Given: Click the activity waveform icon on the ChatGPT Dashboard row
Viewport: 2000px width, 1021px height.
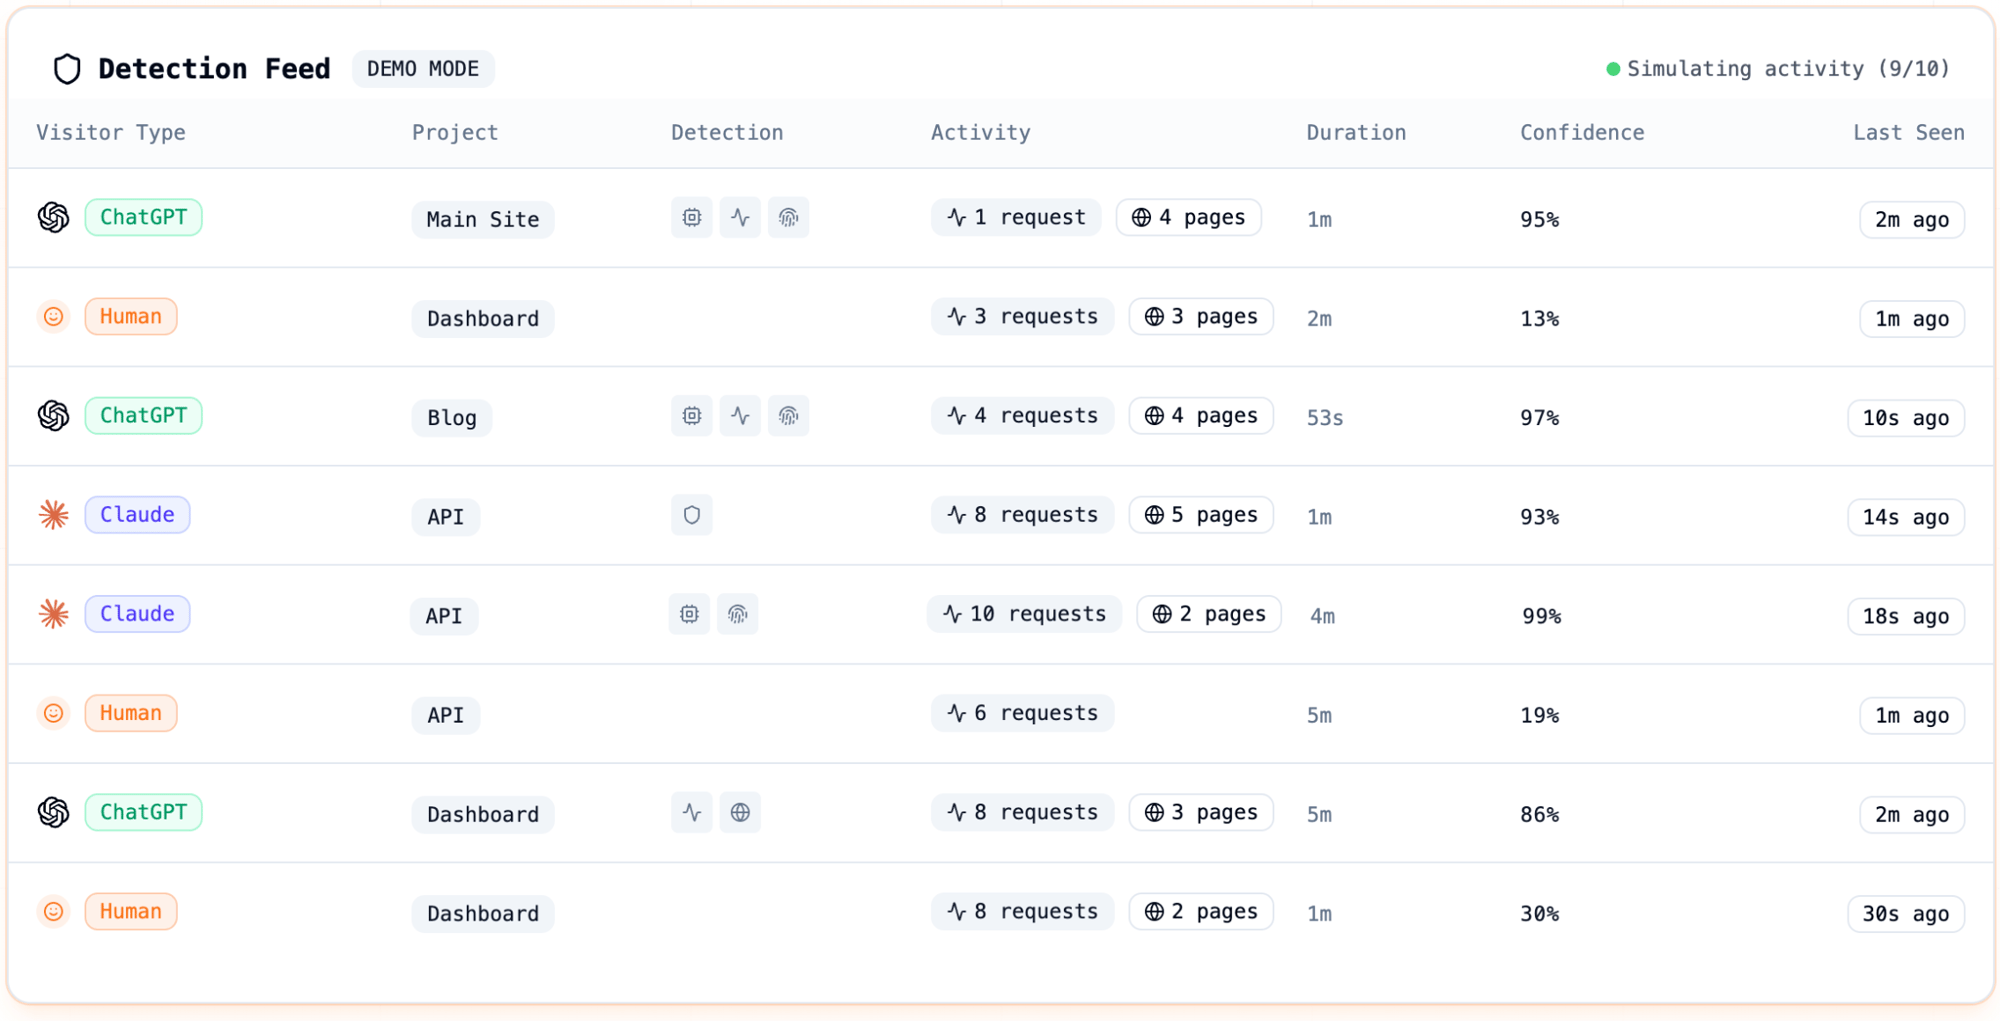Looking at the screenshot, I should (x=691, y=813).
